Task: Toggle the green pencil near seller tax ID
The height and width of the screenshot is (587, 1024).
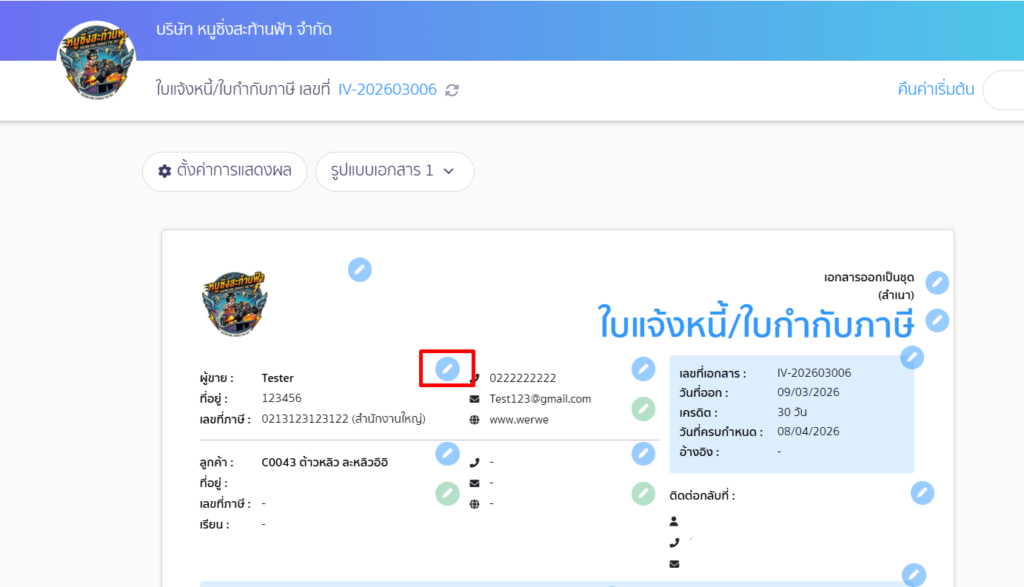Action: pyautogui.click(x=642, y=409)
